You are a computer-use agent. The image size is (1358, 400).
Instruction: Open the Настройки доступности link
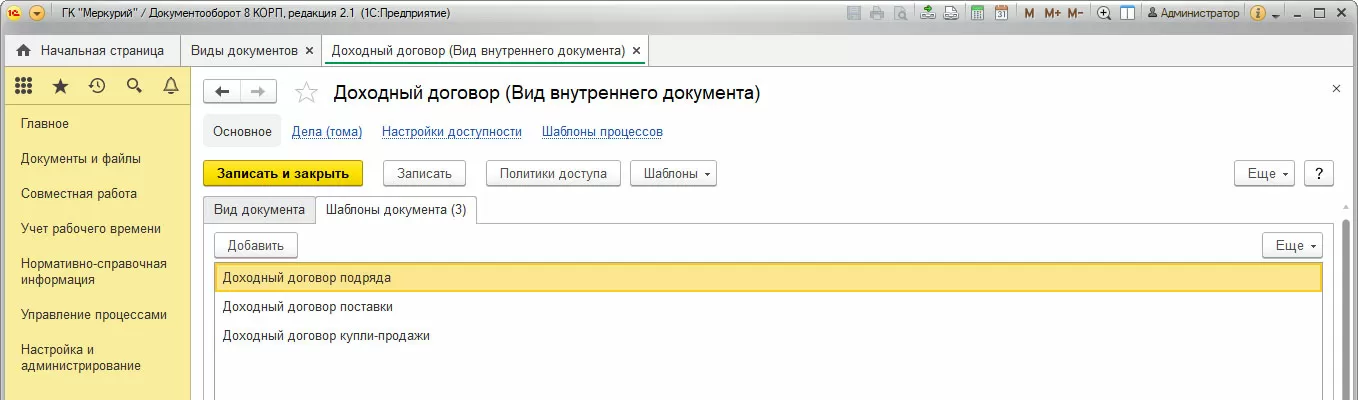click(452, 131)
